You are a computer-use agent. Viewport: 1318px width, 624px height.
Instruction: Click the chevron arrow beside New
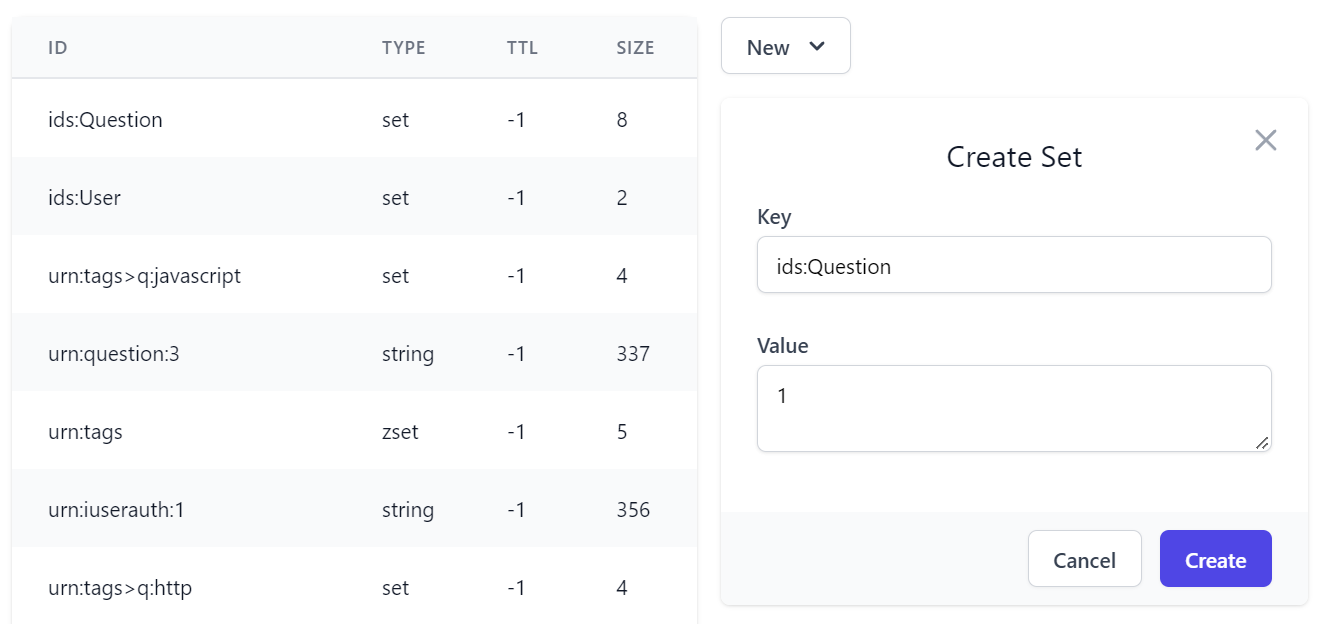817,46
